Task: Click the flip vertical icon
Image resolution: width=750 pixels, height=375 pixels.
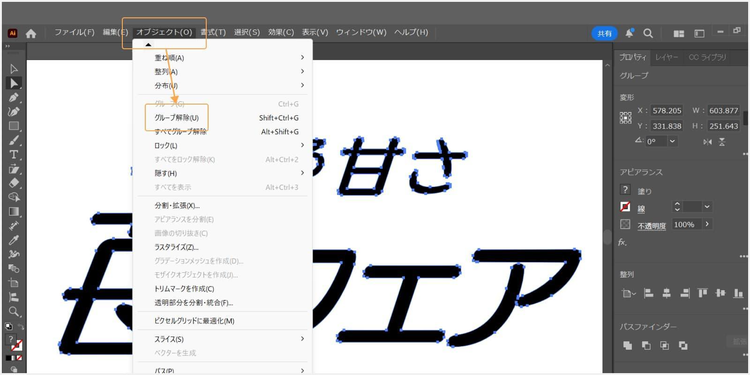Action: (722, 142)
